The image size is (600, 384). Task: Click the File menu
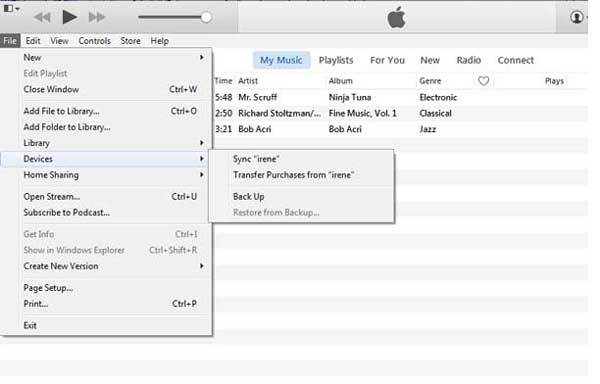coord(10,41)
